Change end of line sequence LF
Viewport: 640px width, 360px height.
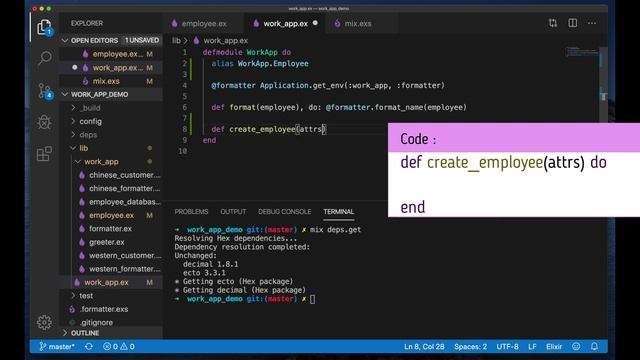[x=532, y=347]
